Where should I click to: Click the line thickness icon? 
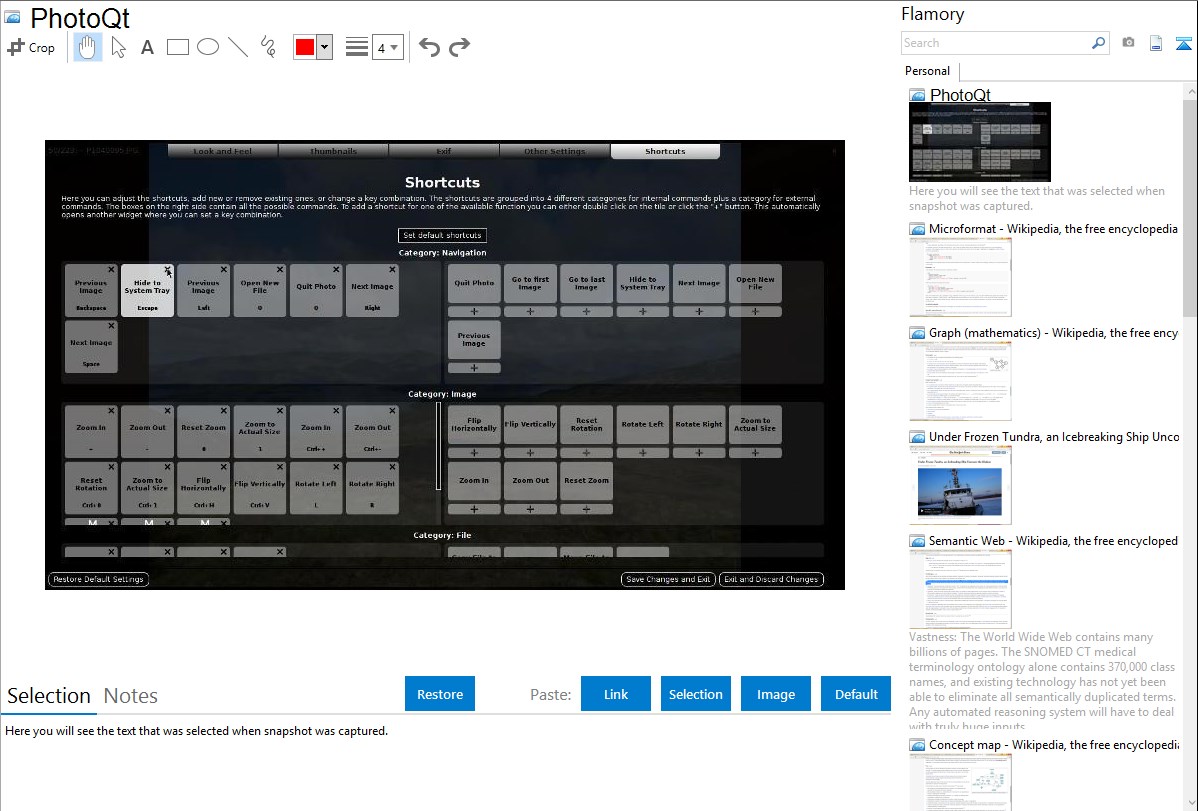pyautogui.click(x=357, y=47)
